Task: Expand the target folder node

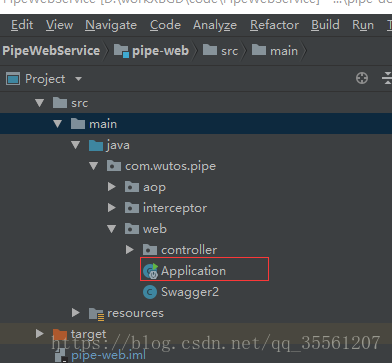Action: click(x=40, y=334)
